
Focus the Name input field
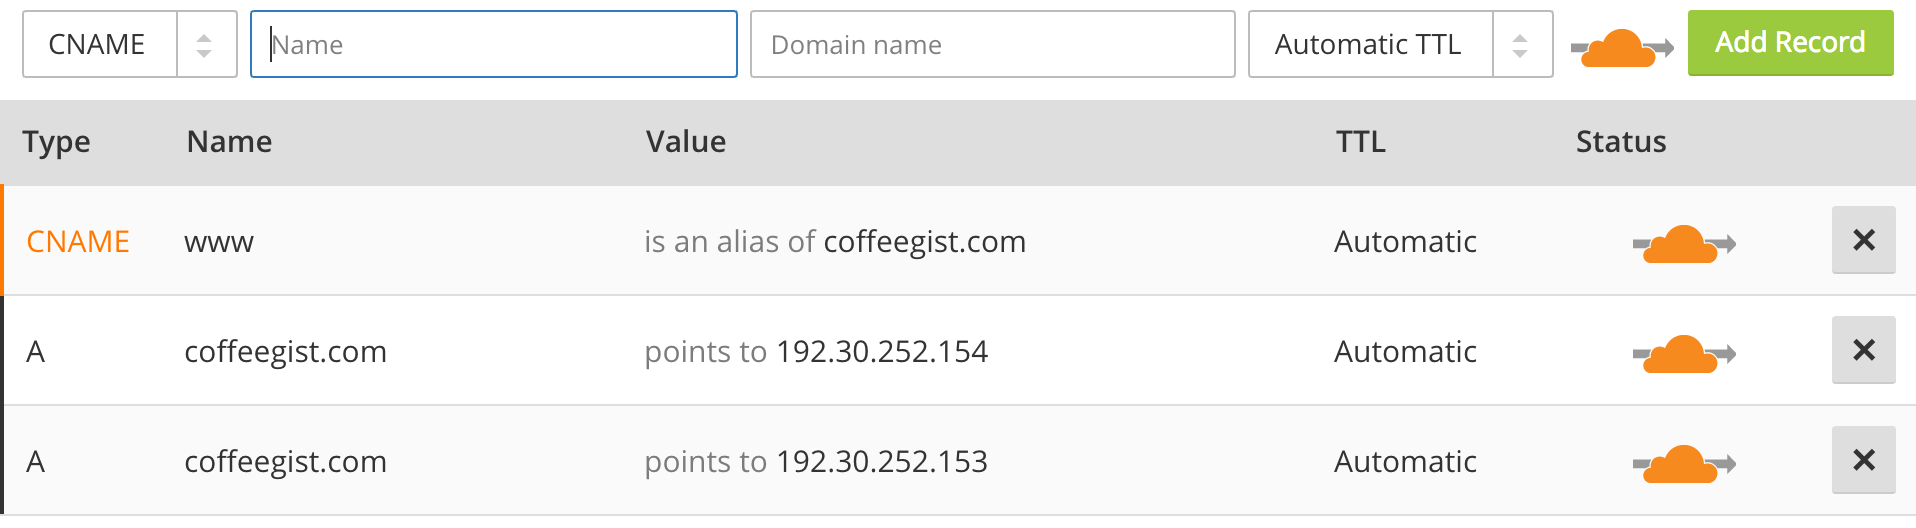click(x=494, y=44)
